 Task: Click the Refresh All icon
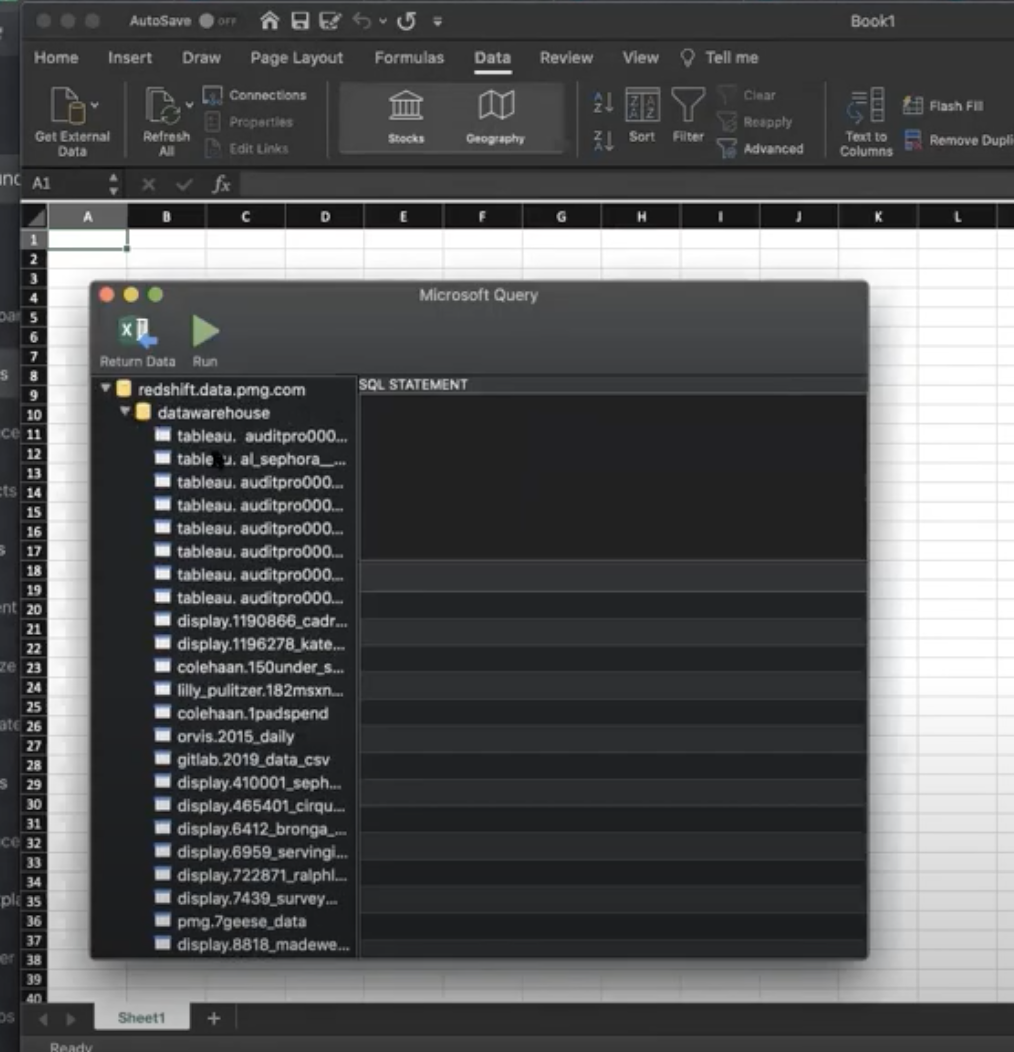click(x=163, y=107)
